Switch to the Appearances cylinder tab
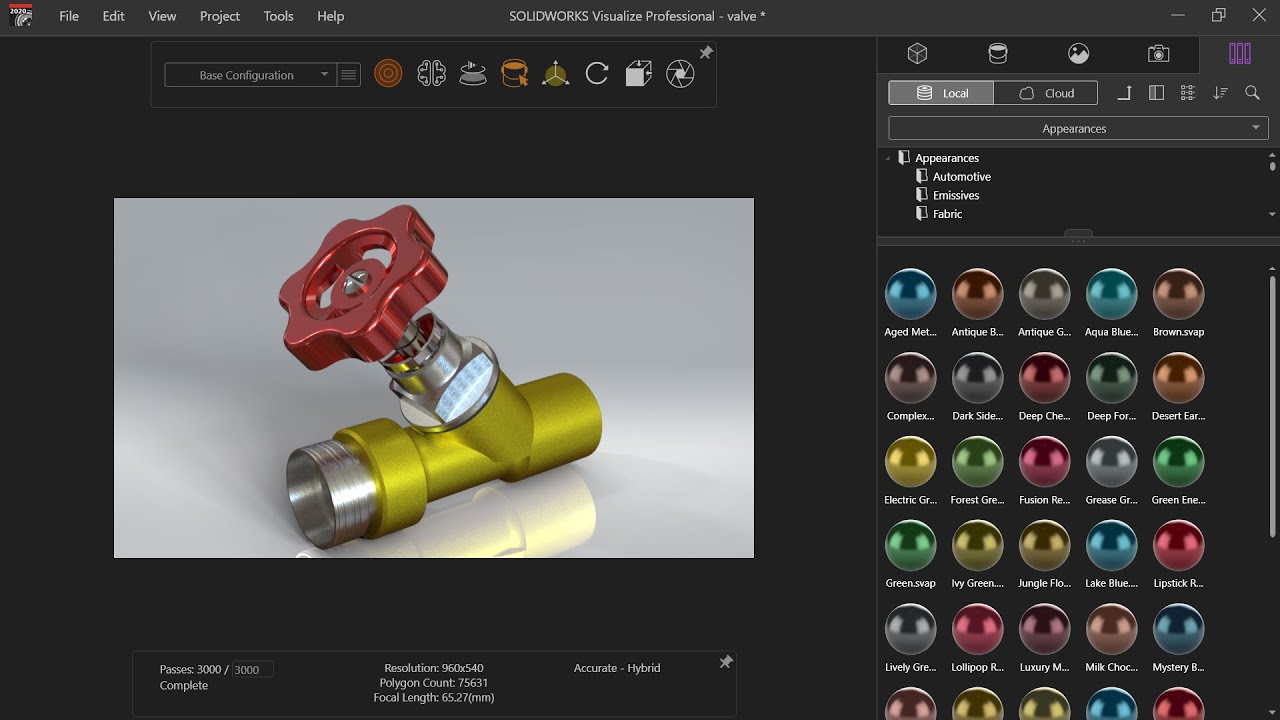 (x=998, y=54)
